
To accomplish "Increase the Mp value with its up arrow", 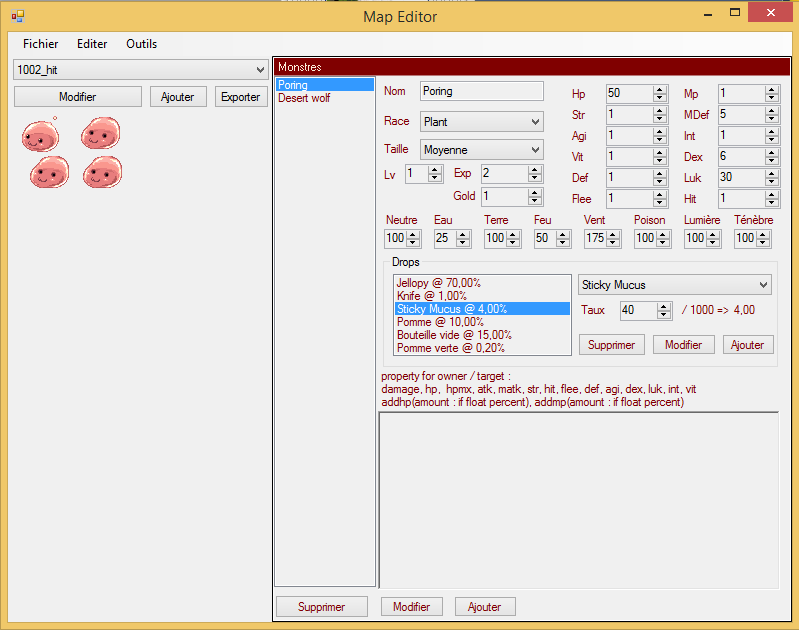I will [772, 90].
